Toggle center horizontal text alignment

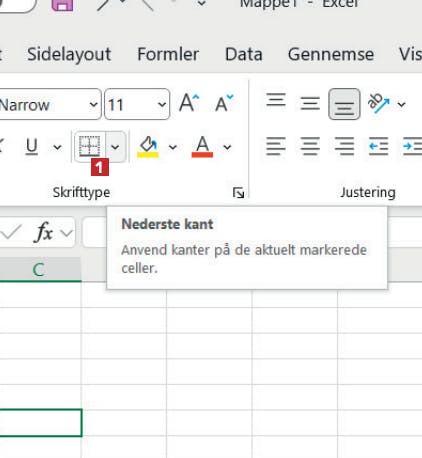point(310,146)
